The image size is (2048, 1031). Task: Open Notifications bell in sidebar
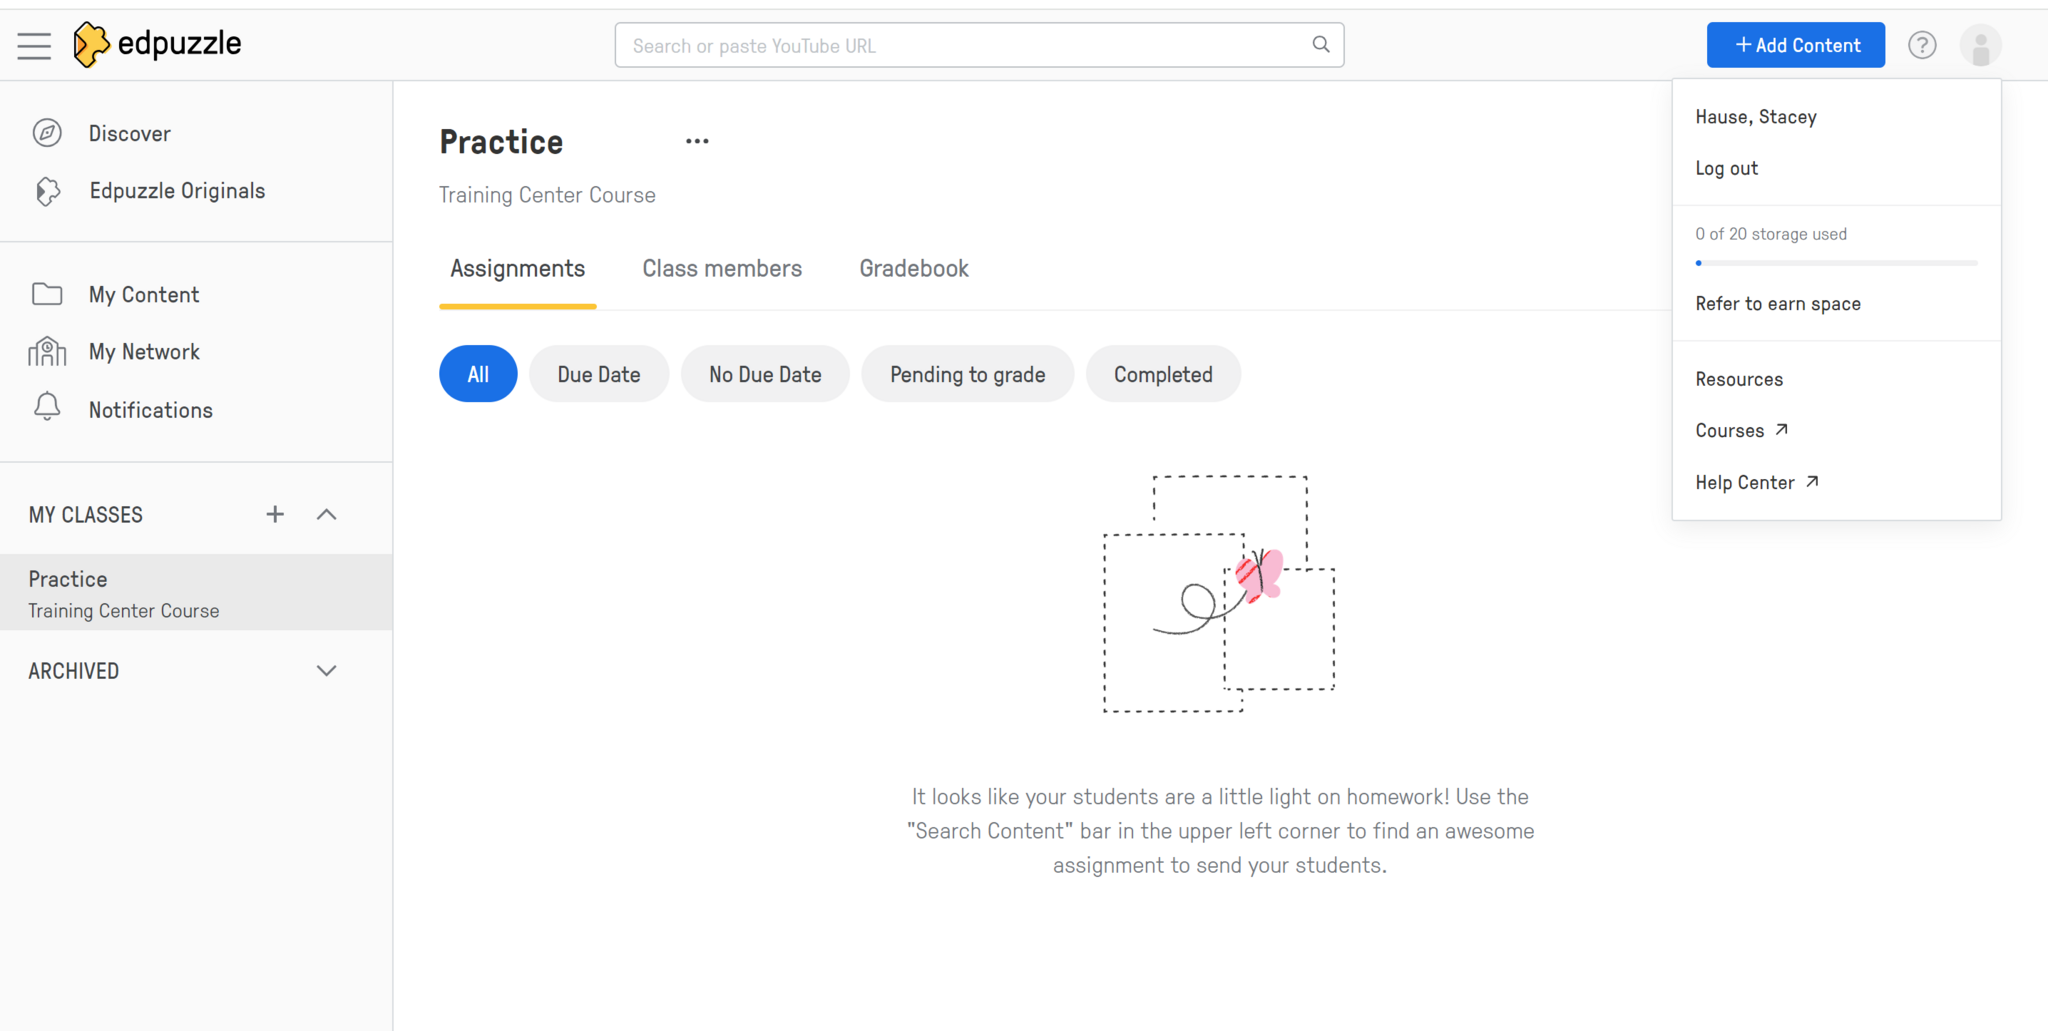(47, 409)
